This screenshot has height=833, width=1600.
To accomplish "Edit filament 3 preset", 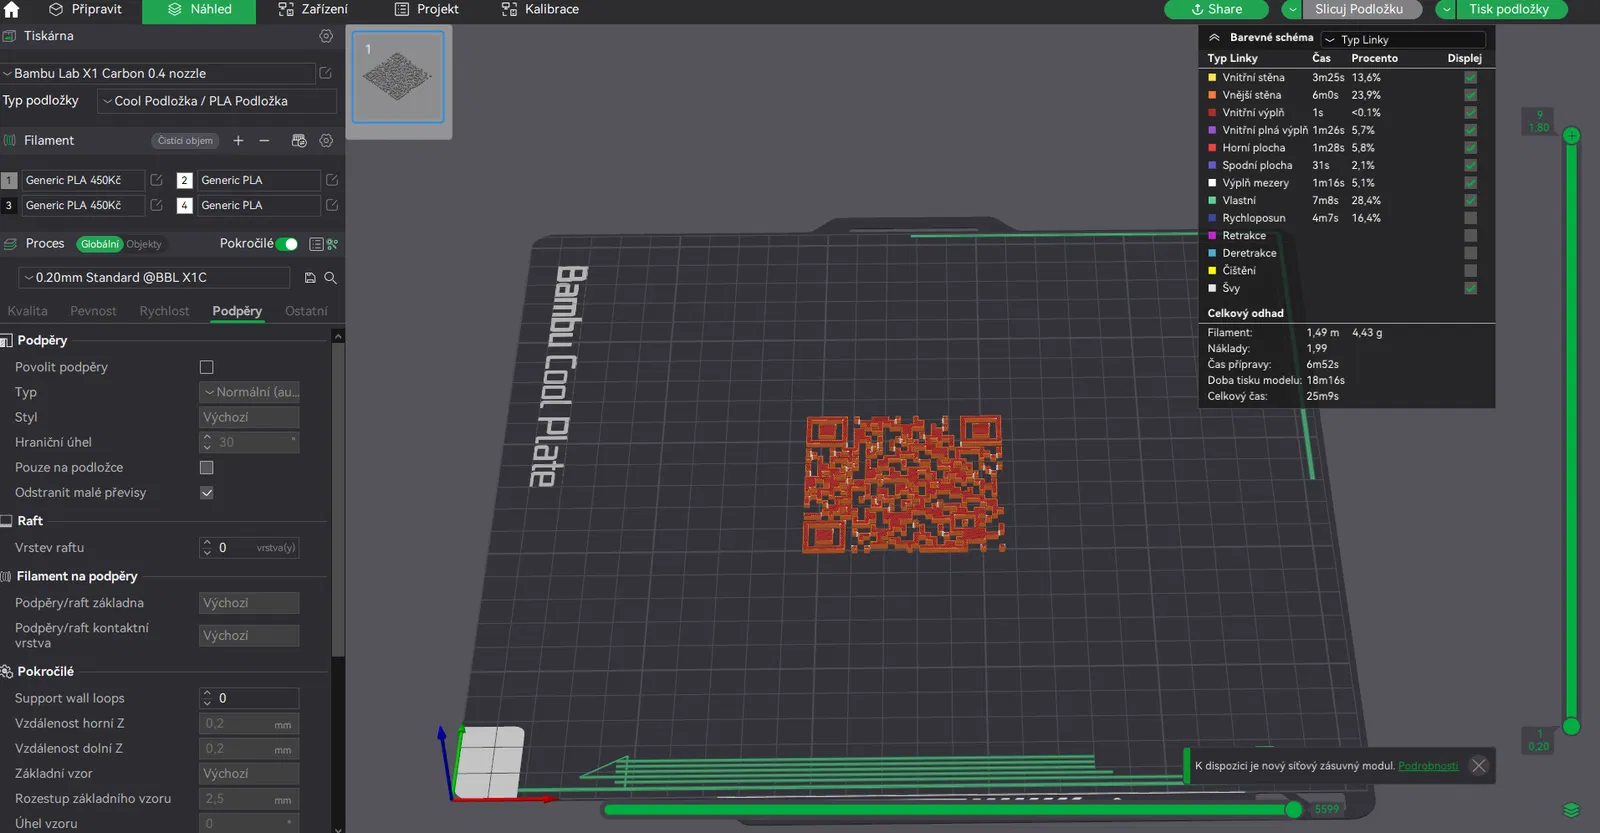I will pos(156,205).
